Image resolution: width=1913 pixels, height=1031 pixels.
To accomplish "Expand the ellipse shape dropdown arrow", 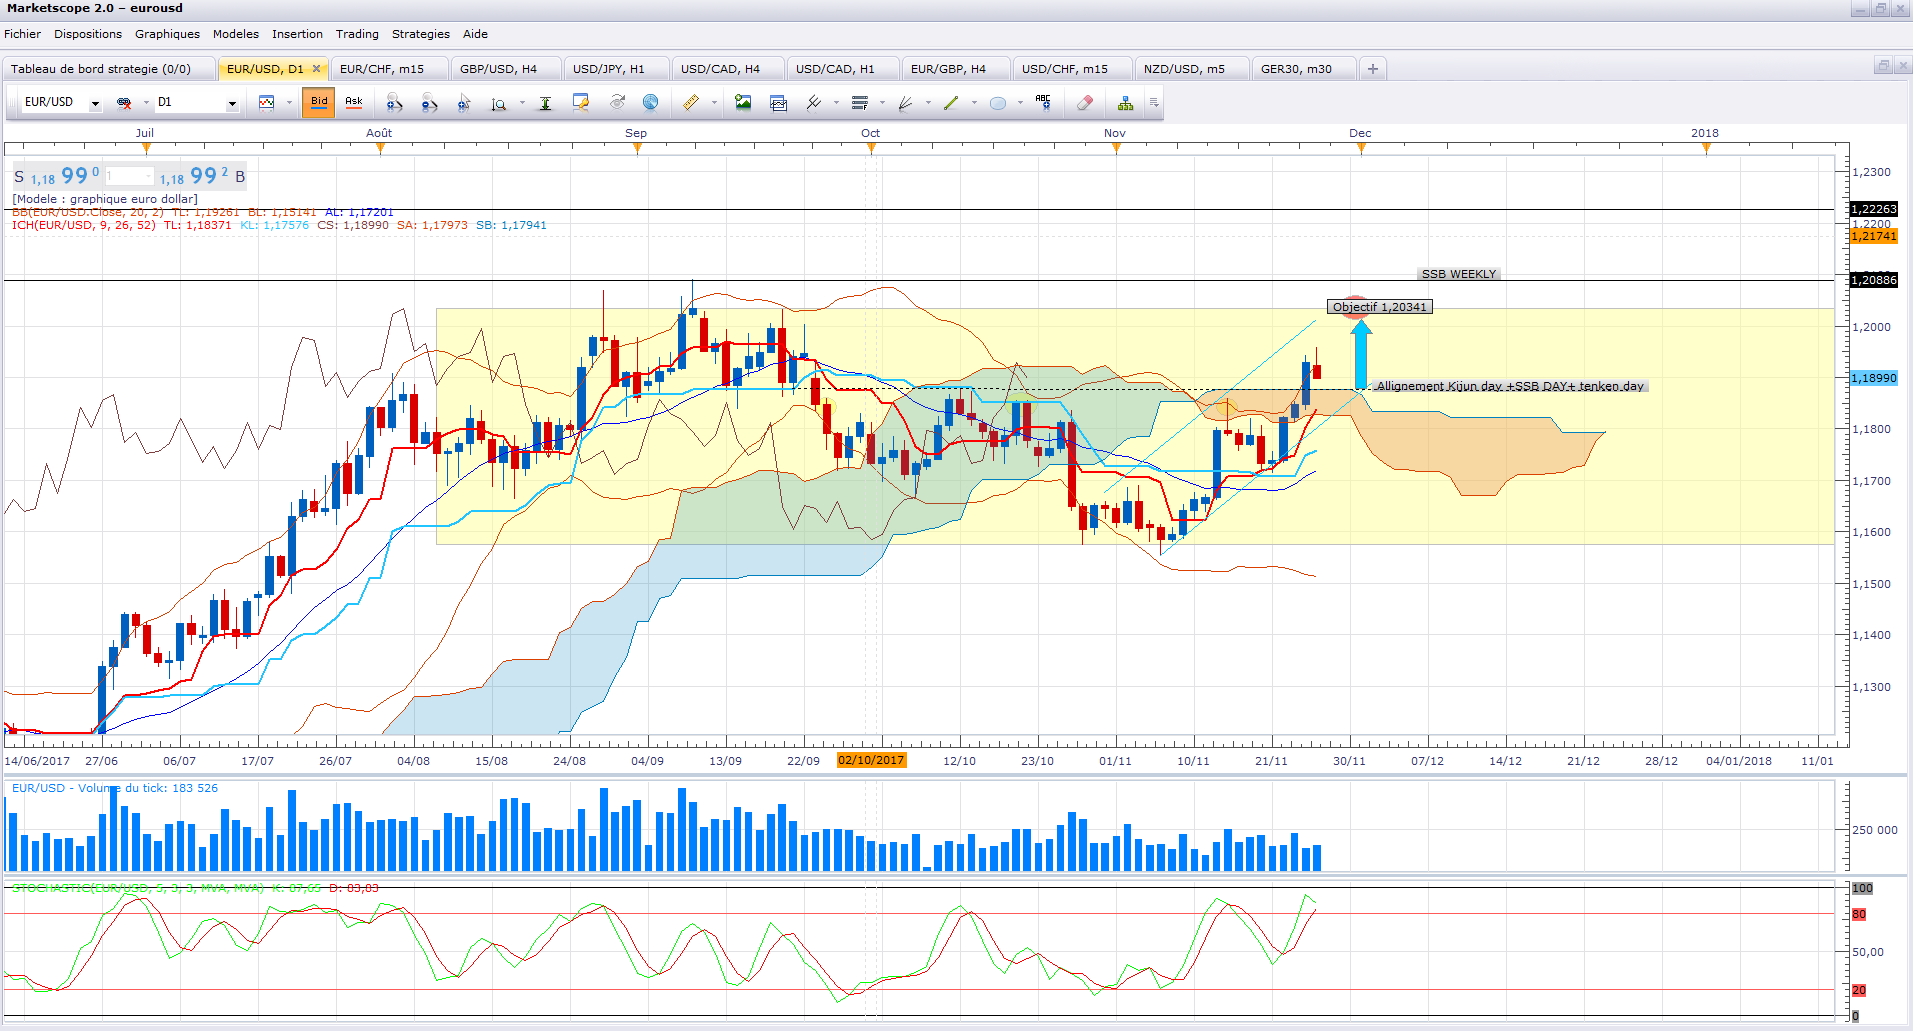I will [1020, 102].
